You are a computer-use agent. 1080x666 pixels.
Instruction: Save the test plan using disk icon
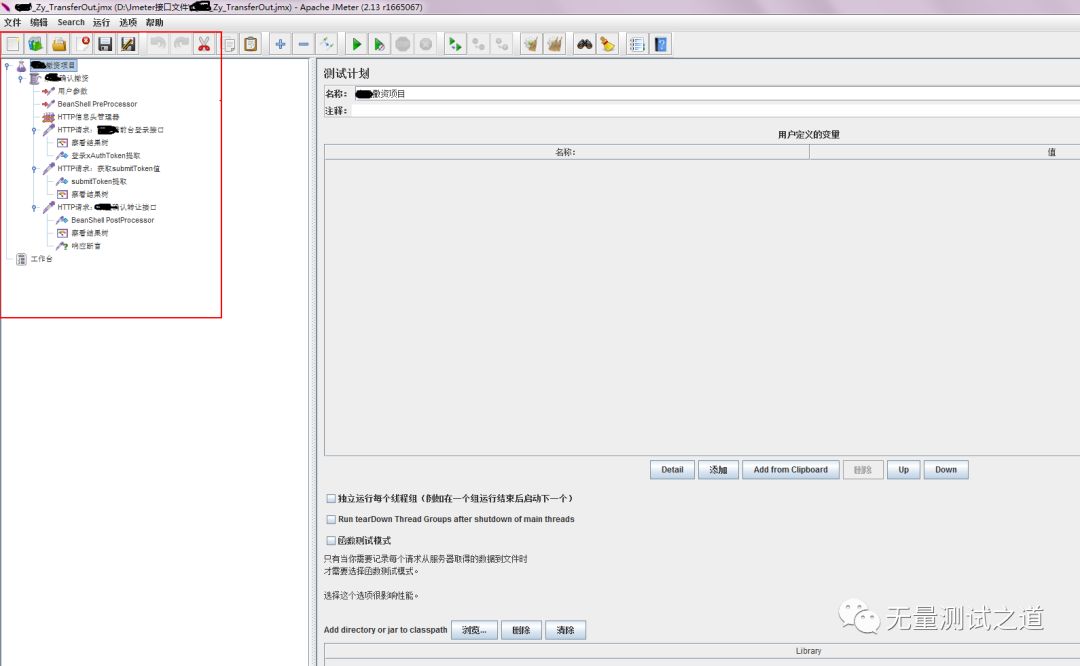tap(106, 43)
